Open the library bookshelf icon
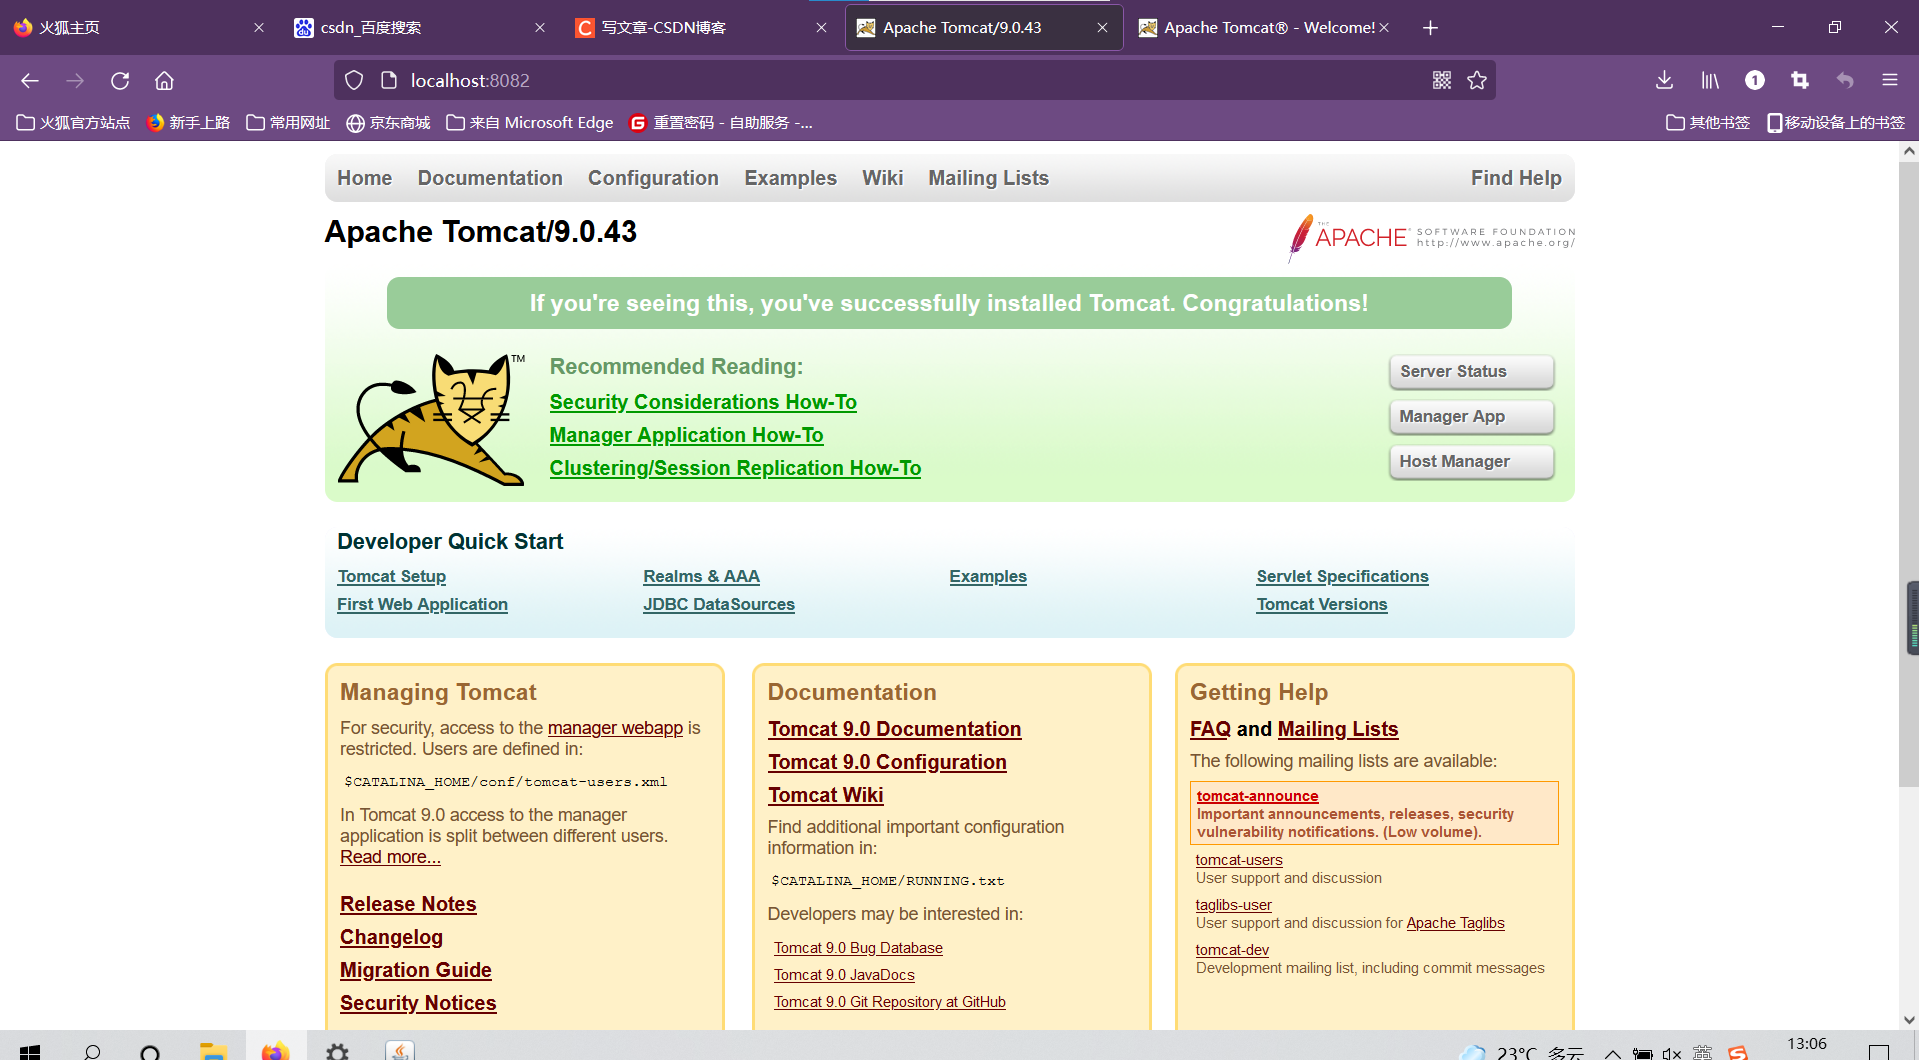 [x=1710, y=80]
